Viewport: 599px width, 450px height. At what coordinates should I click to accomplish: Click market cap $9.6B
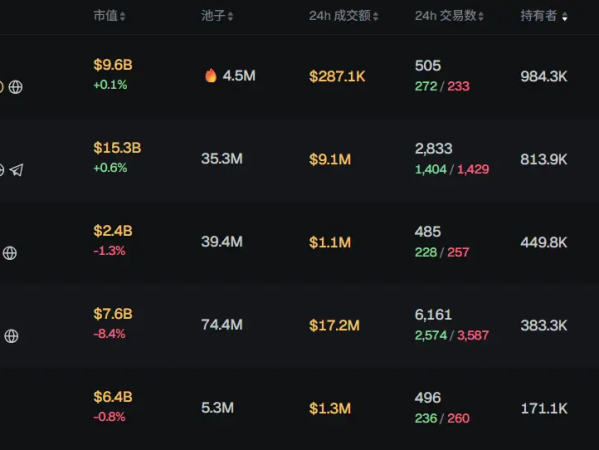click(x=113, y=65)
